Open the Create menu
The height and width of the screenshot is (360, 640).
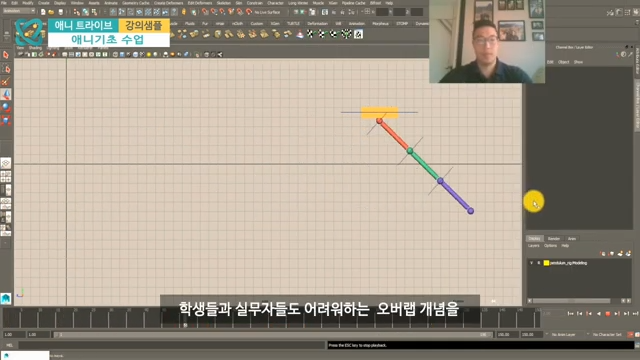coord(44,3)
